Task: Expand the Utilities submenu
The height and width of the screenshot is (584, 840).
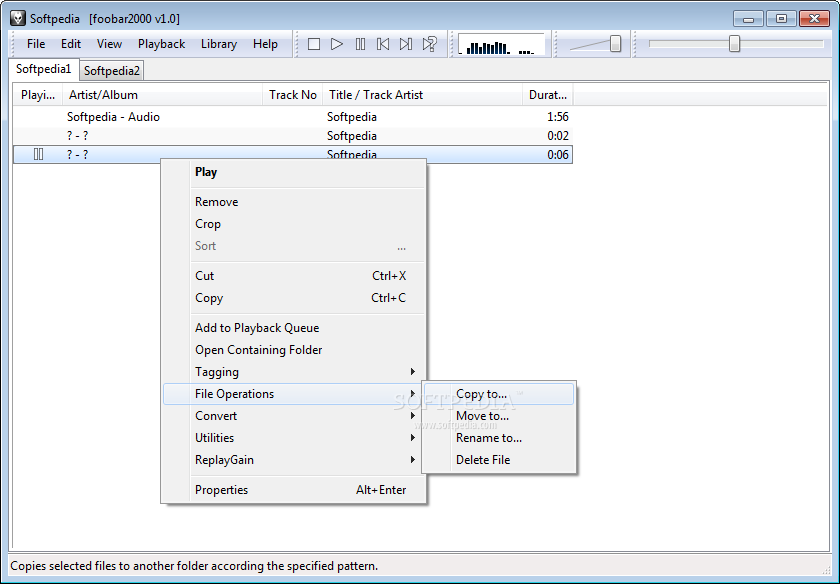Action: pyautogui.click(x=294, y=438)
